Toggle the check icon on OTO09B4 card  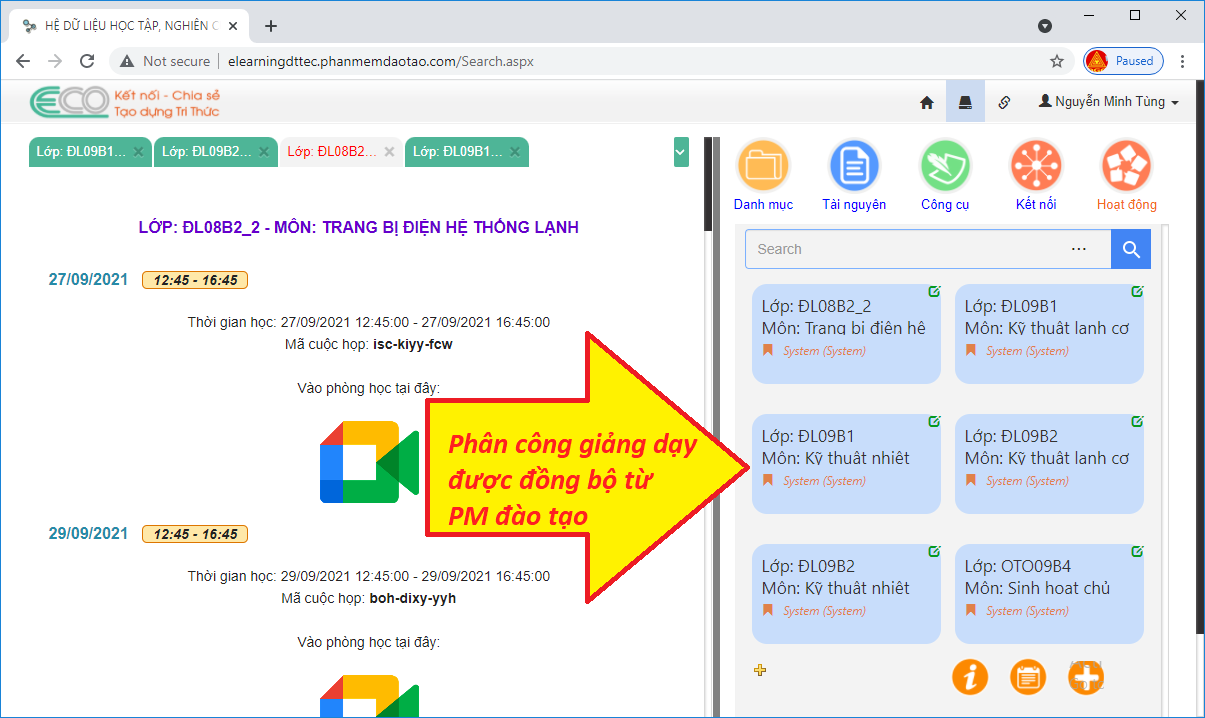tap(1137, 552)
